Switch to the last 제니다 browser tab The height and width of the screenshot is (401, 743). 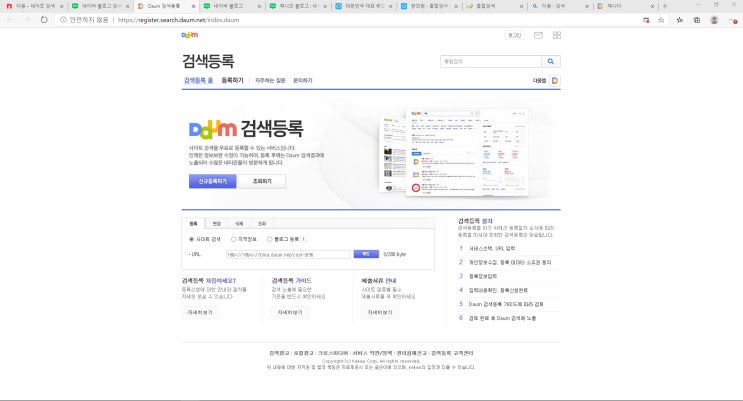pos(625,6)
